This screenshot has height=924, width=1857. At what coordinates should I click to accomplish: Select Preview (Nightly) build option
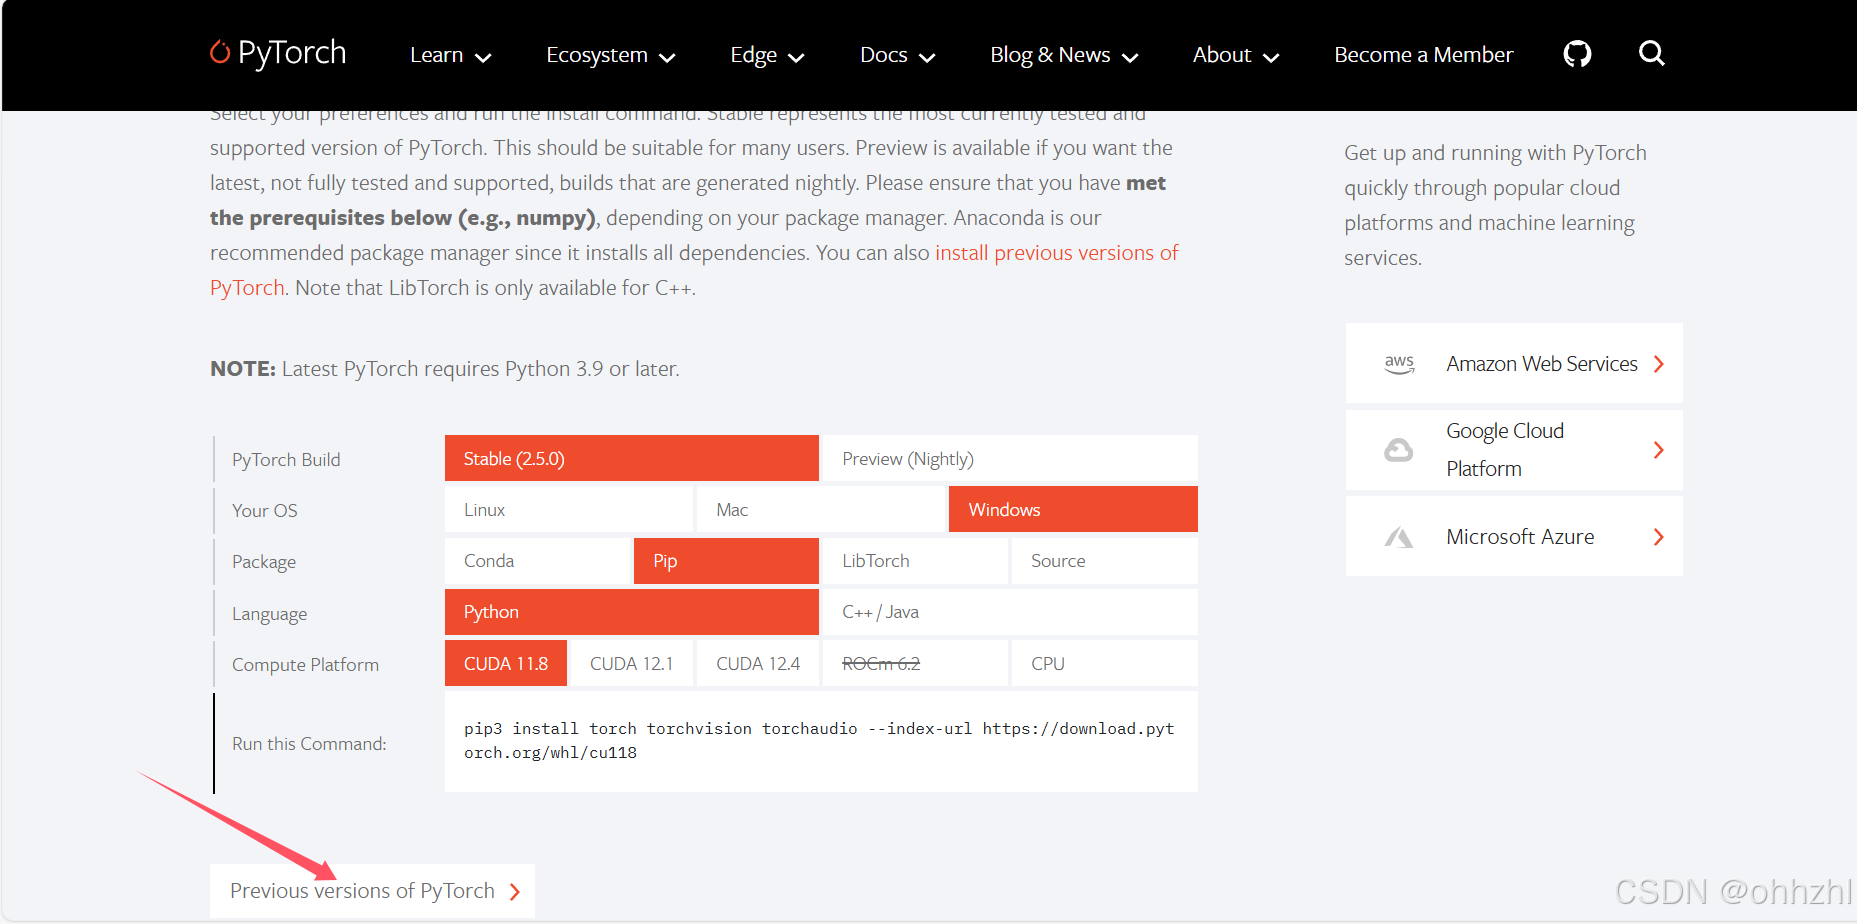pyautogui.click(x=1010, y=458)
